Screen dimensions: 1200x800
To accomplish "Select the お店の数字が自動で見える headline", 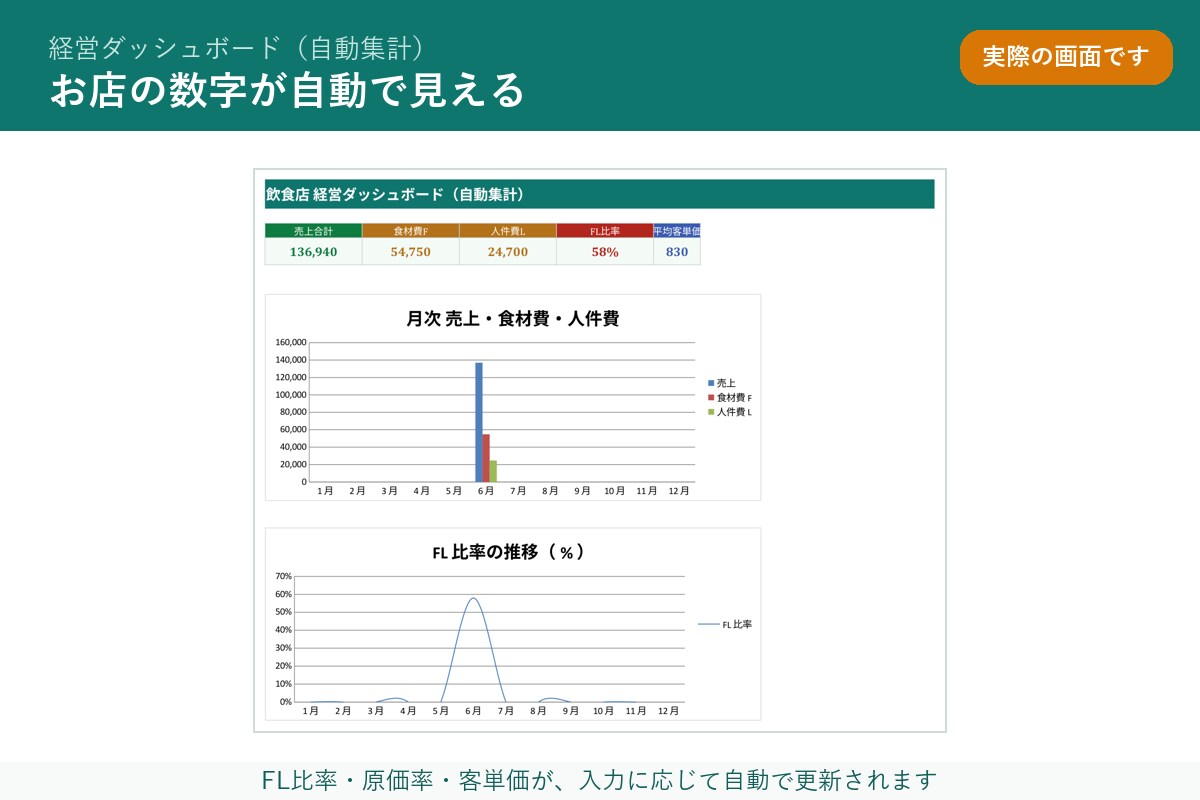I will [x=288, y=90].
